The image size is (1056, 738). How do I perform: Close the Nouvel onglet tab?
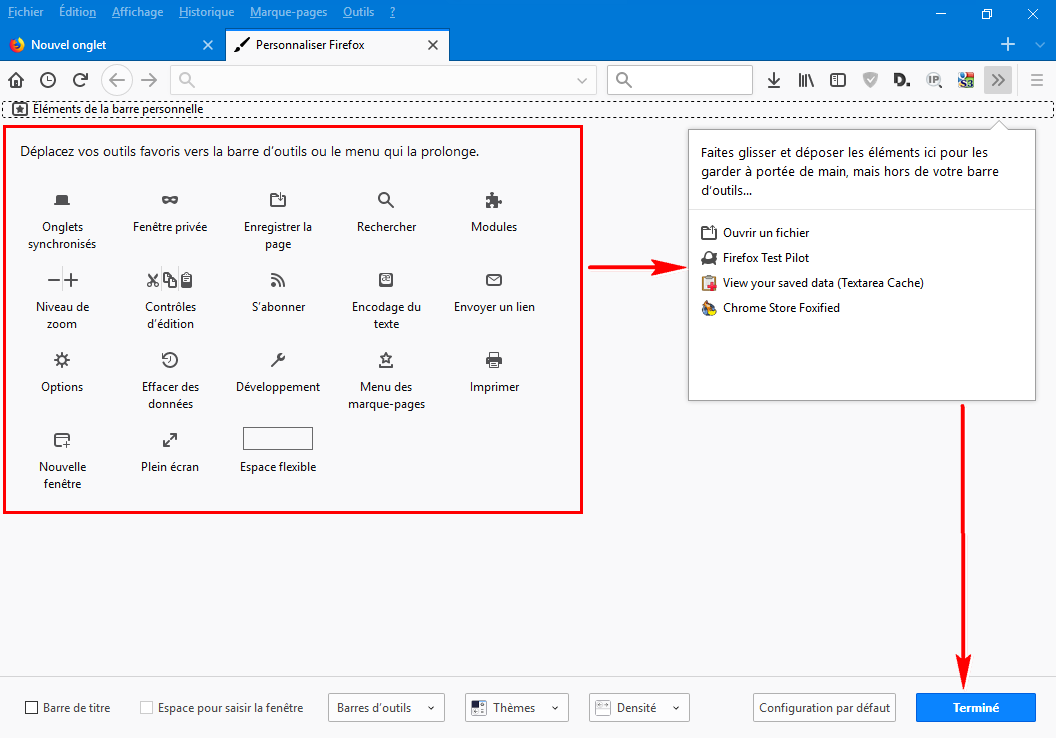[208, 45]
